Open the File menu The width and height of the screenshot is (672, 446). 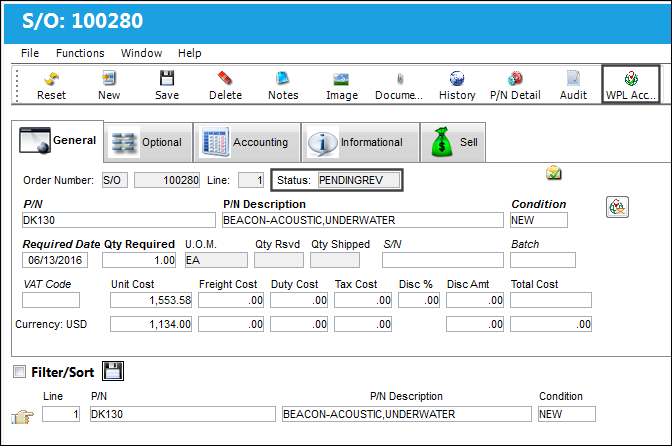30,53
